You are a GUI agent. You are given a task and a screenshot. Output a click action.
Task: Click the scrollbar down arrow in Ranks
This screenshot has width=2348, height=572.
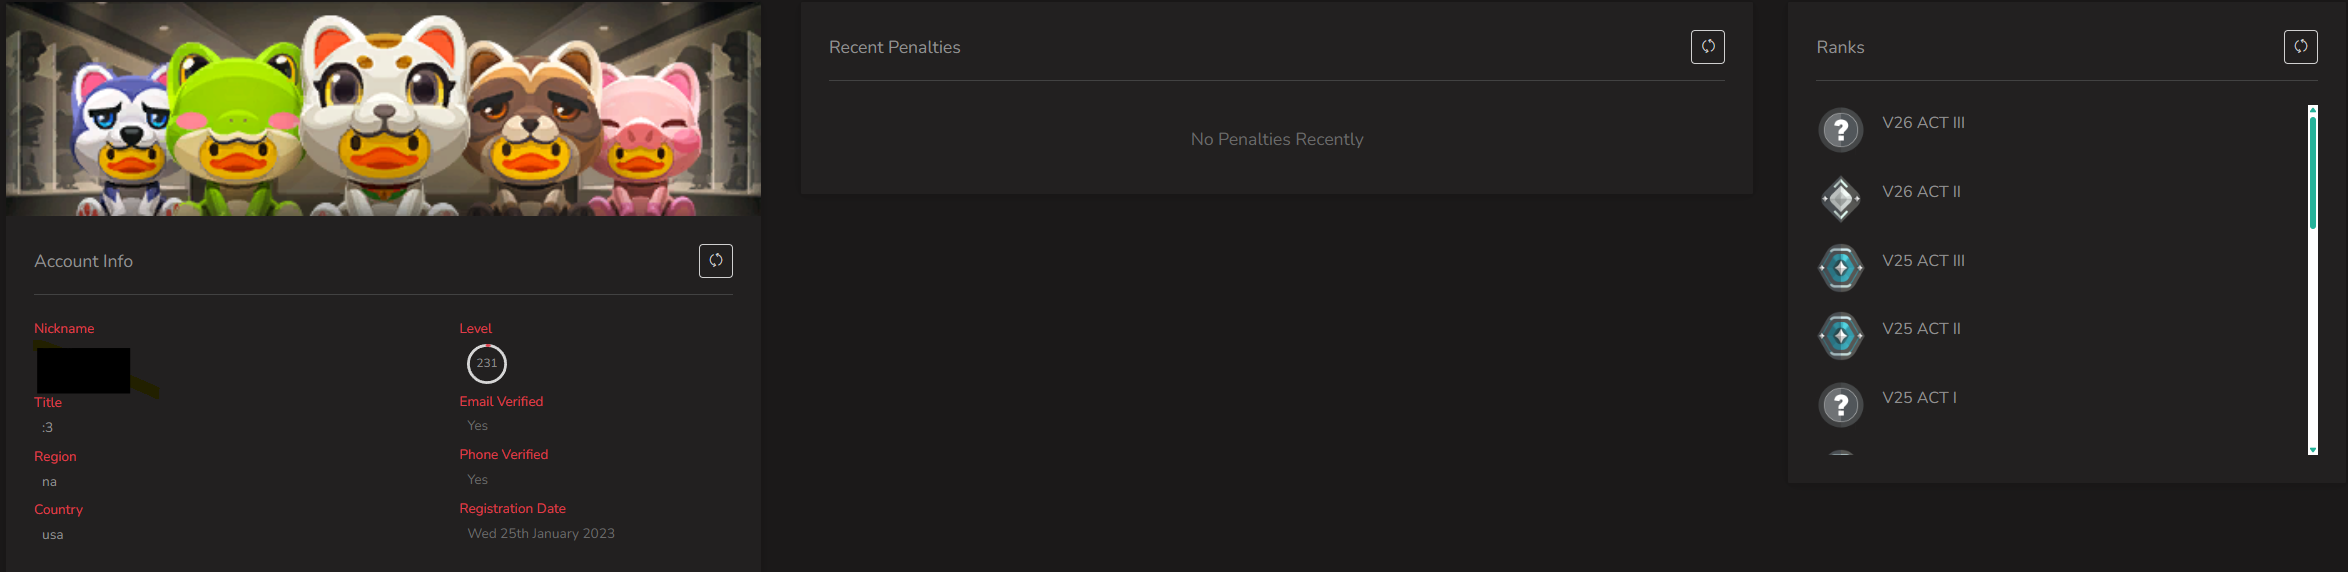[2313, 451]
